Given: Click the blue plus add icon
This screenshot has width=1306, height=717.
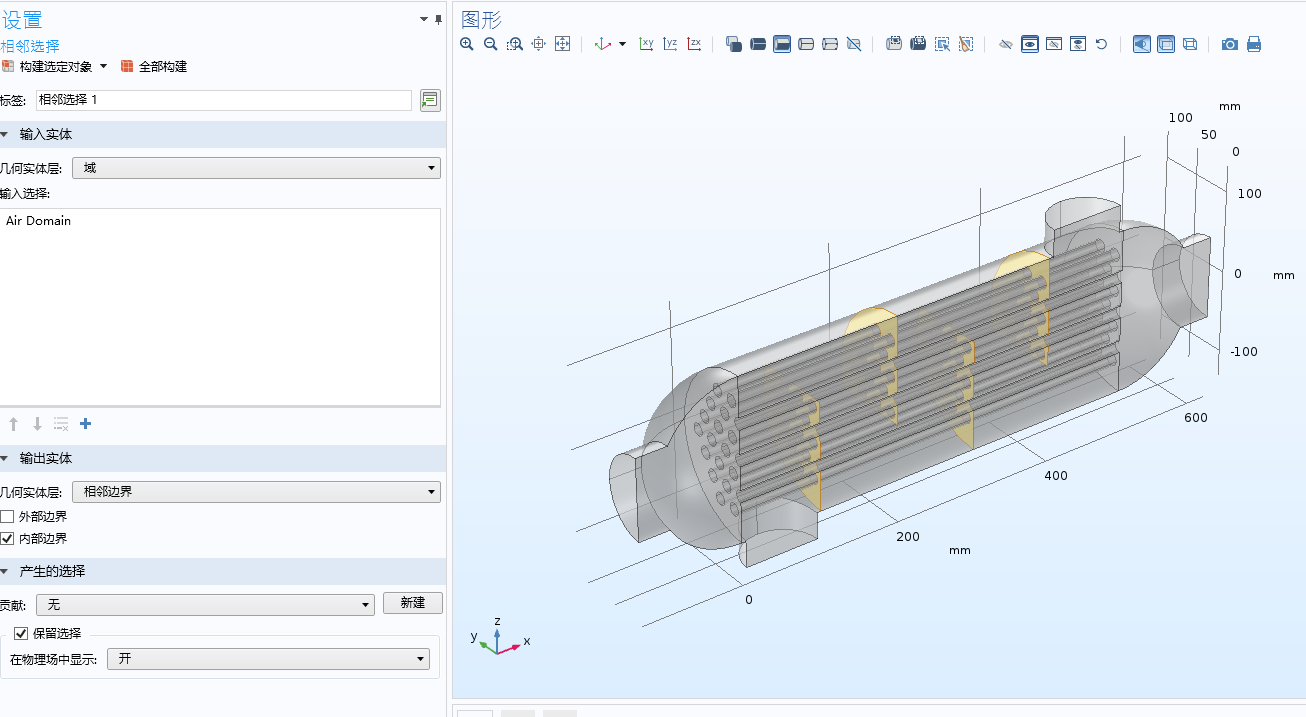Looking at the screenshot, I should coord(85,424).
